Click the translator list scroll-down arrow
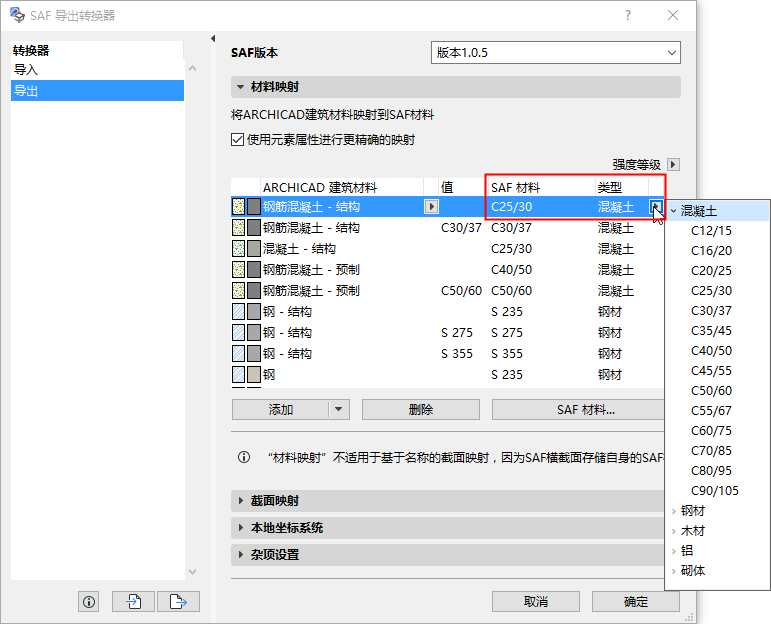 coord(193,572)
